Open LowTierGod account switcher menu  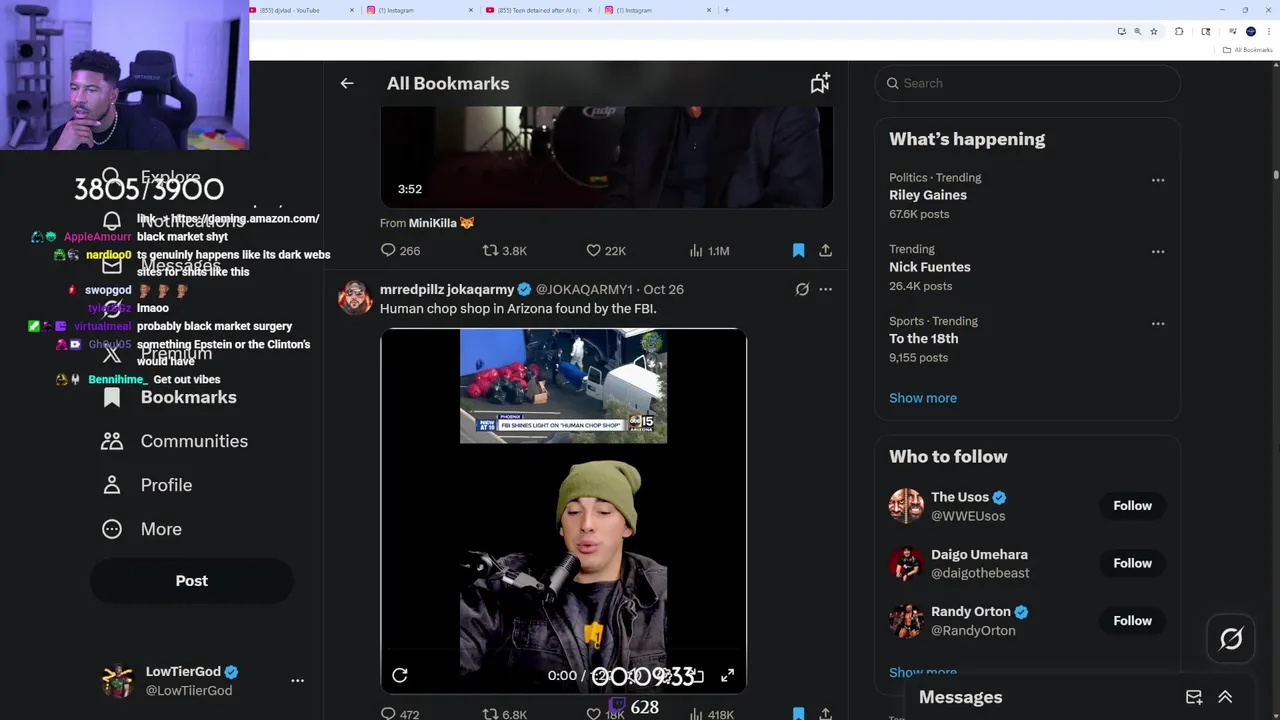297,680
